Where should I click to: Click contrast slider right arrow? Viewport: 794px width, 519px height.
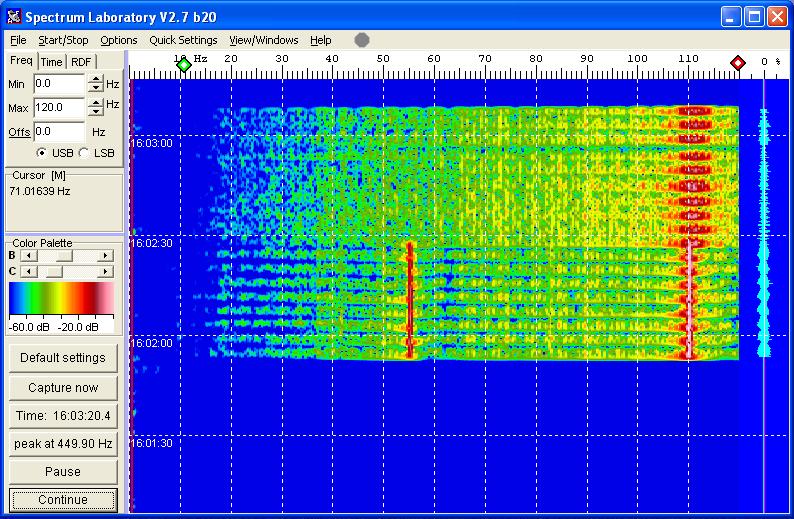point(105,271)
